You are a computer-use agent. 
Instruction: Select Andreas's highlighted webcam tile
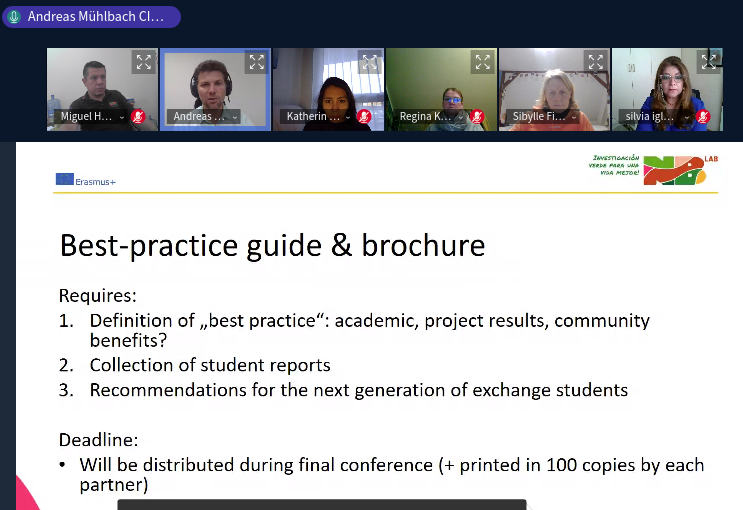click(x=215, y=90)
